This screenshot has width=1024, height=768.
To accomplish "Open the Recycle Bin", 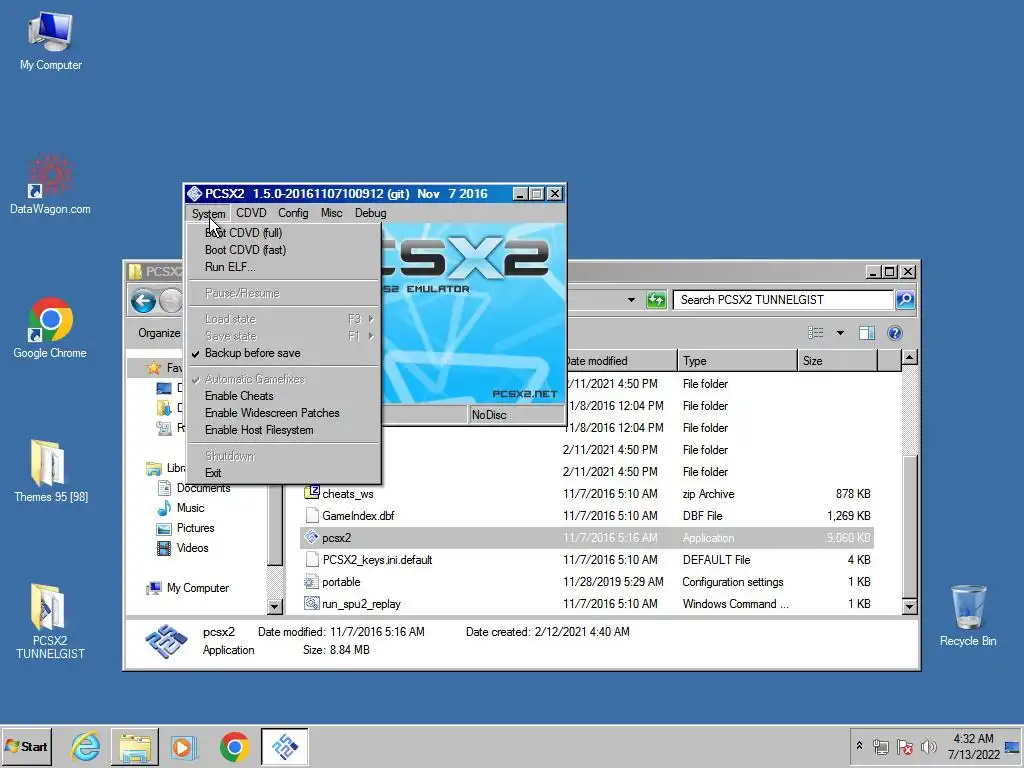I will (x=968, y=616).
